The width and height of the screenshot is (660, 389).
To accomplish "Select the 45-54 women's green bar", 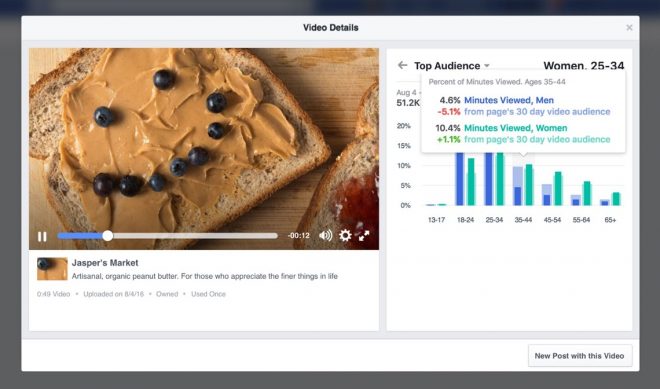I will tap(558, 188).
